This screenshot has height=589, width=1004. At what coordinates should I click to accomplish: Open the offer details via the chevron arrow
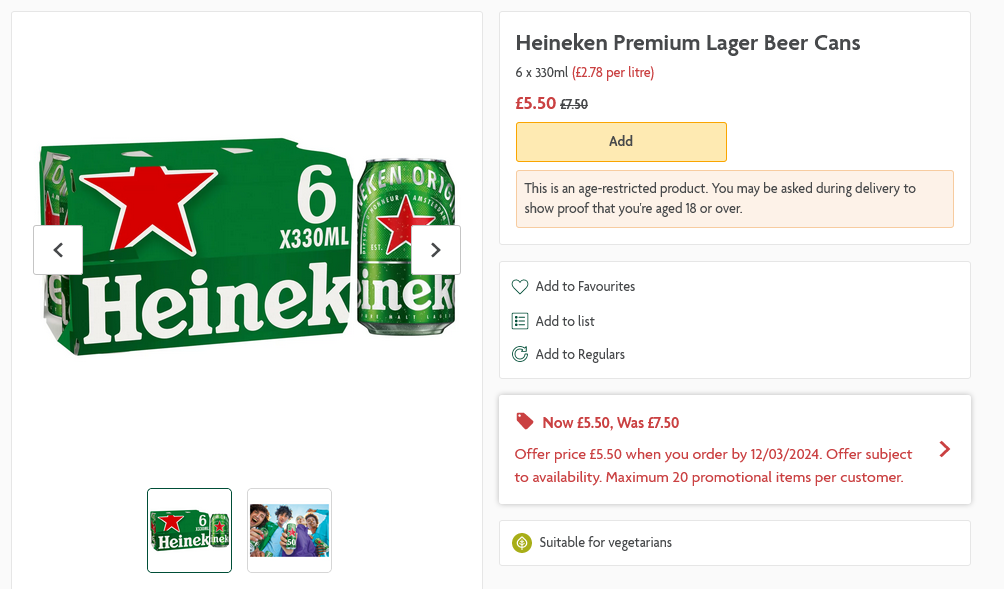(944, 450)
